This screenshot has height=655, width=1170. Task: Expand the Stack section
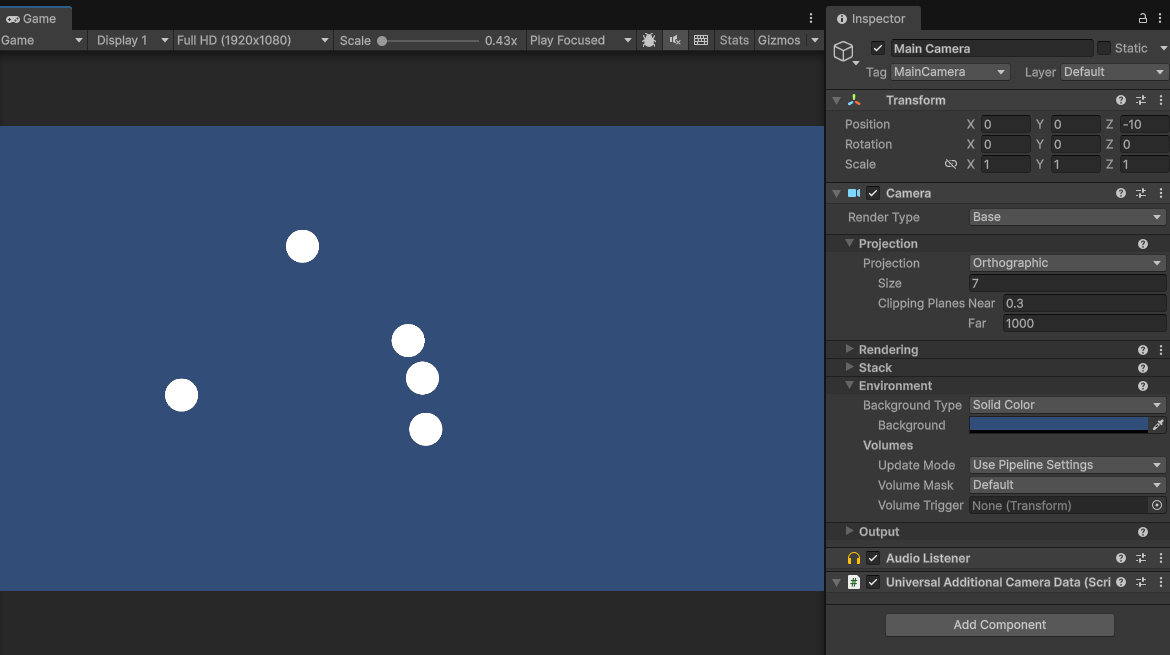coord(849,367)
